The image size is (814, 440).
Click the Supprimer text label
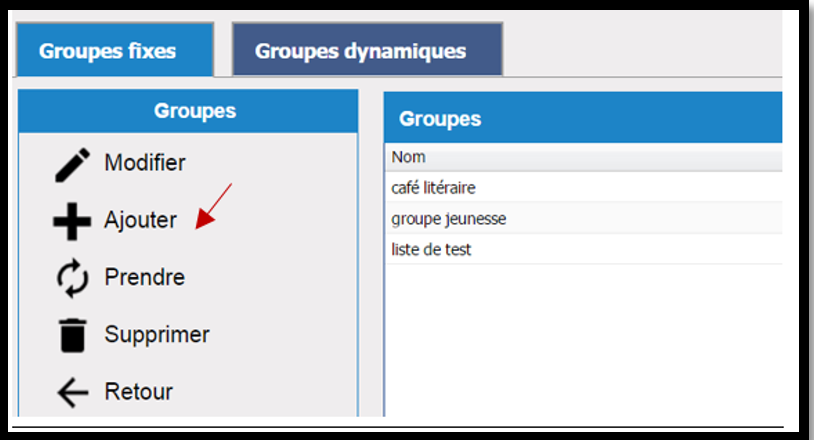[x=157, y=335]
